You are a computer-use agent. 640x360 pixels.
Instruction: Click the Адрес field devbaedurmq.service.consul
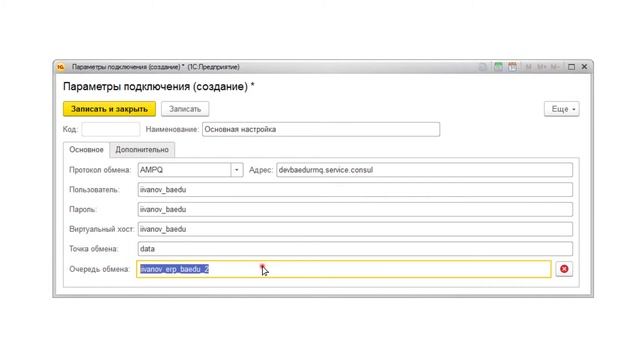424,170
